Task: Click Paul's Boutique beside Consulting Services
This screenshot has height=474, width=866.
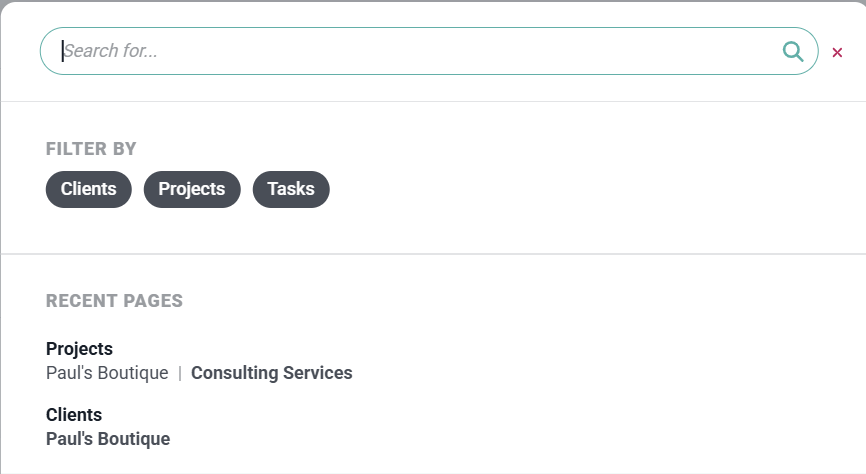Action: click(x=107, y=373)
